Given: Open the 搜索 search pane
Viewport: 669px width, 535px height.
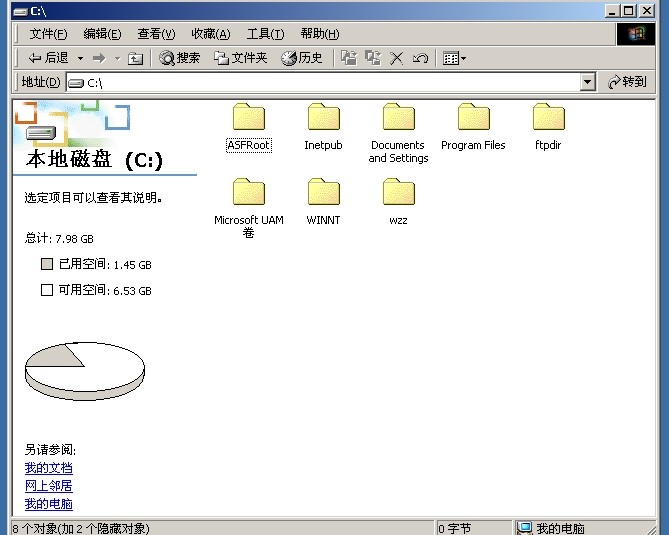Looking at the screenshot, I should coord(179,58).
